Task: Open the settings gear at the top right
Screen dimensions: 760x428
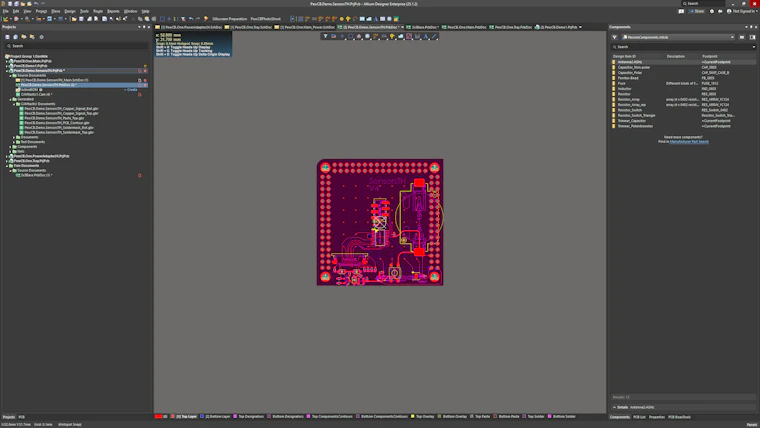Action: pyautogui.click(x=712, y=11)
